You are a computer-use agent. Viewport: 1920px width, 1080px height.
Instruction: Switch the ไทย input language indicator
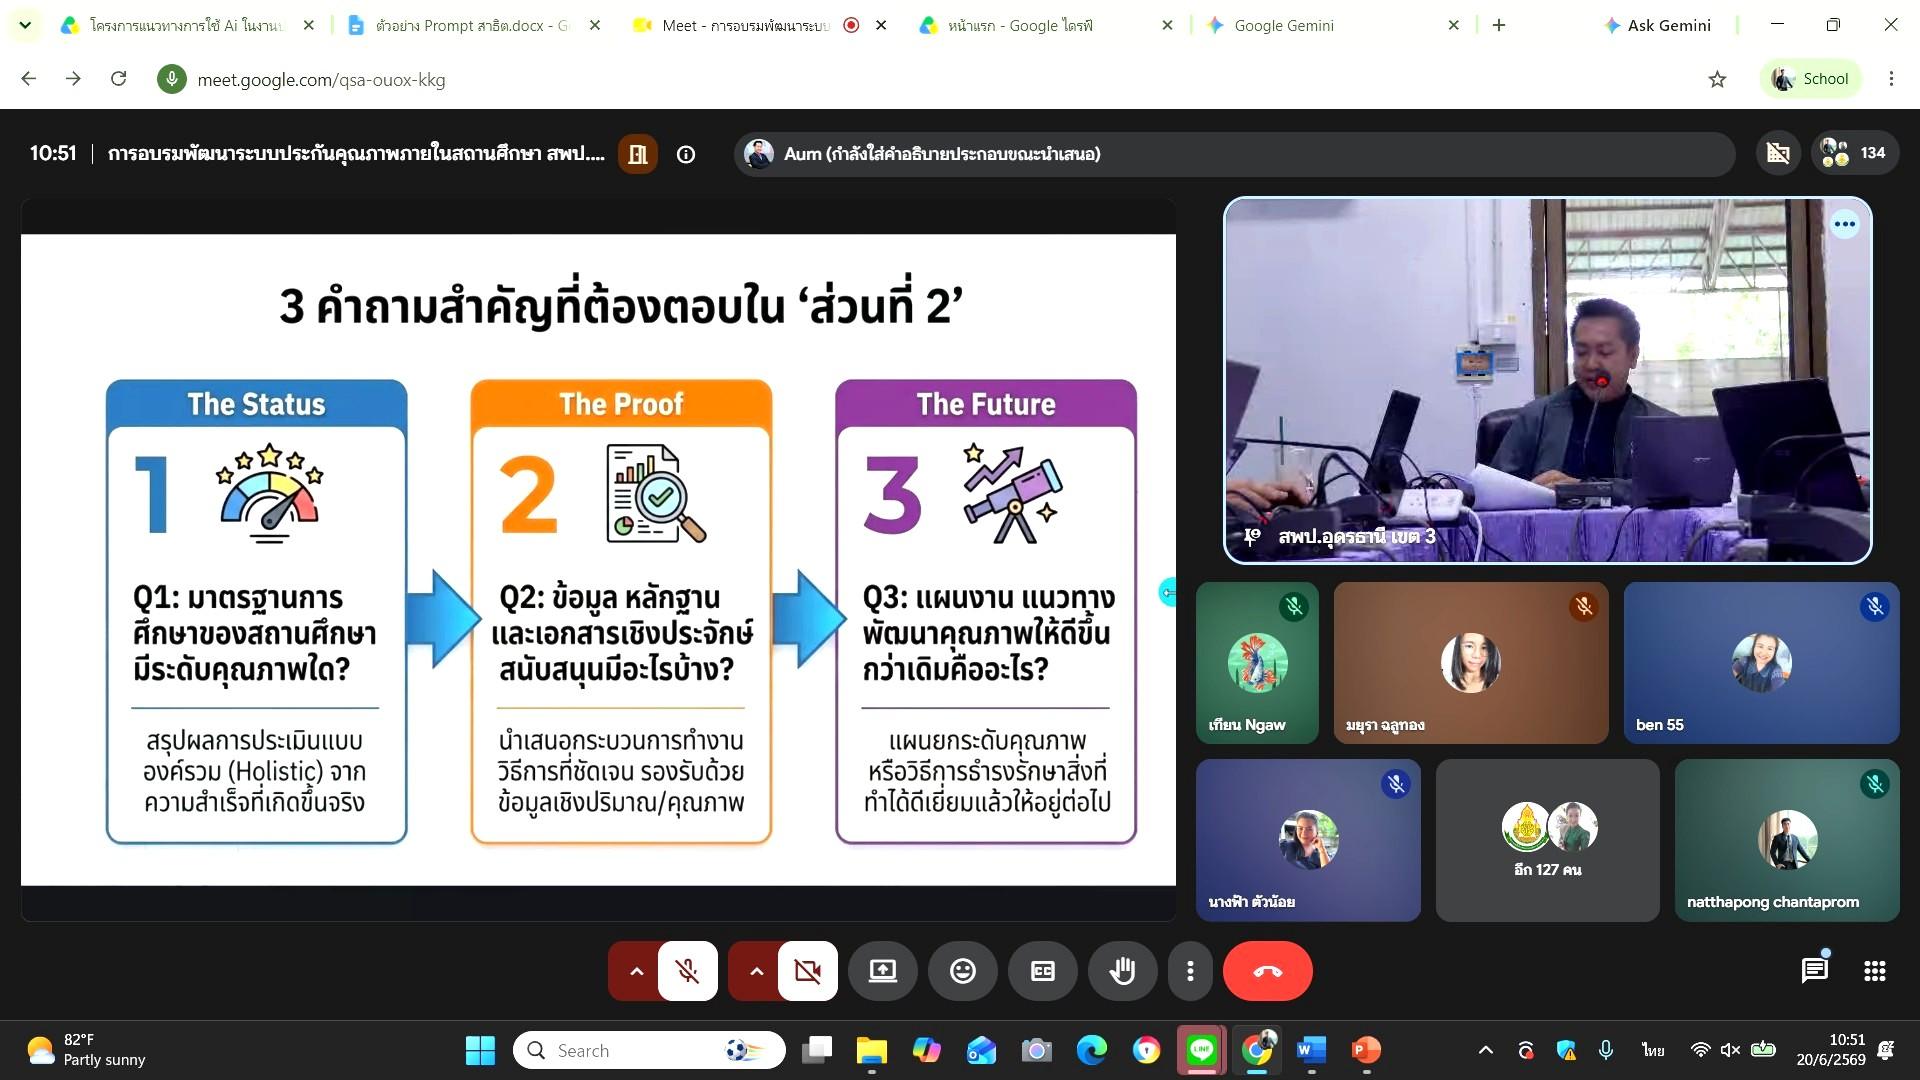click(1652, 1050)
